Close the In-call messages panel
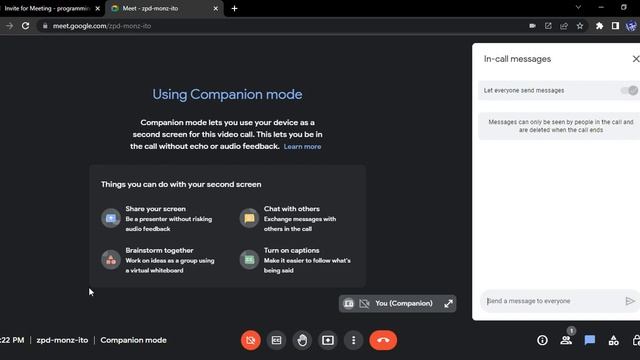This screenshot has height=360, width=640. click(636, 59)
